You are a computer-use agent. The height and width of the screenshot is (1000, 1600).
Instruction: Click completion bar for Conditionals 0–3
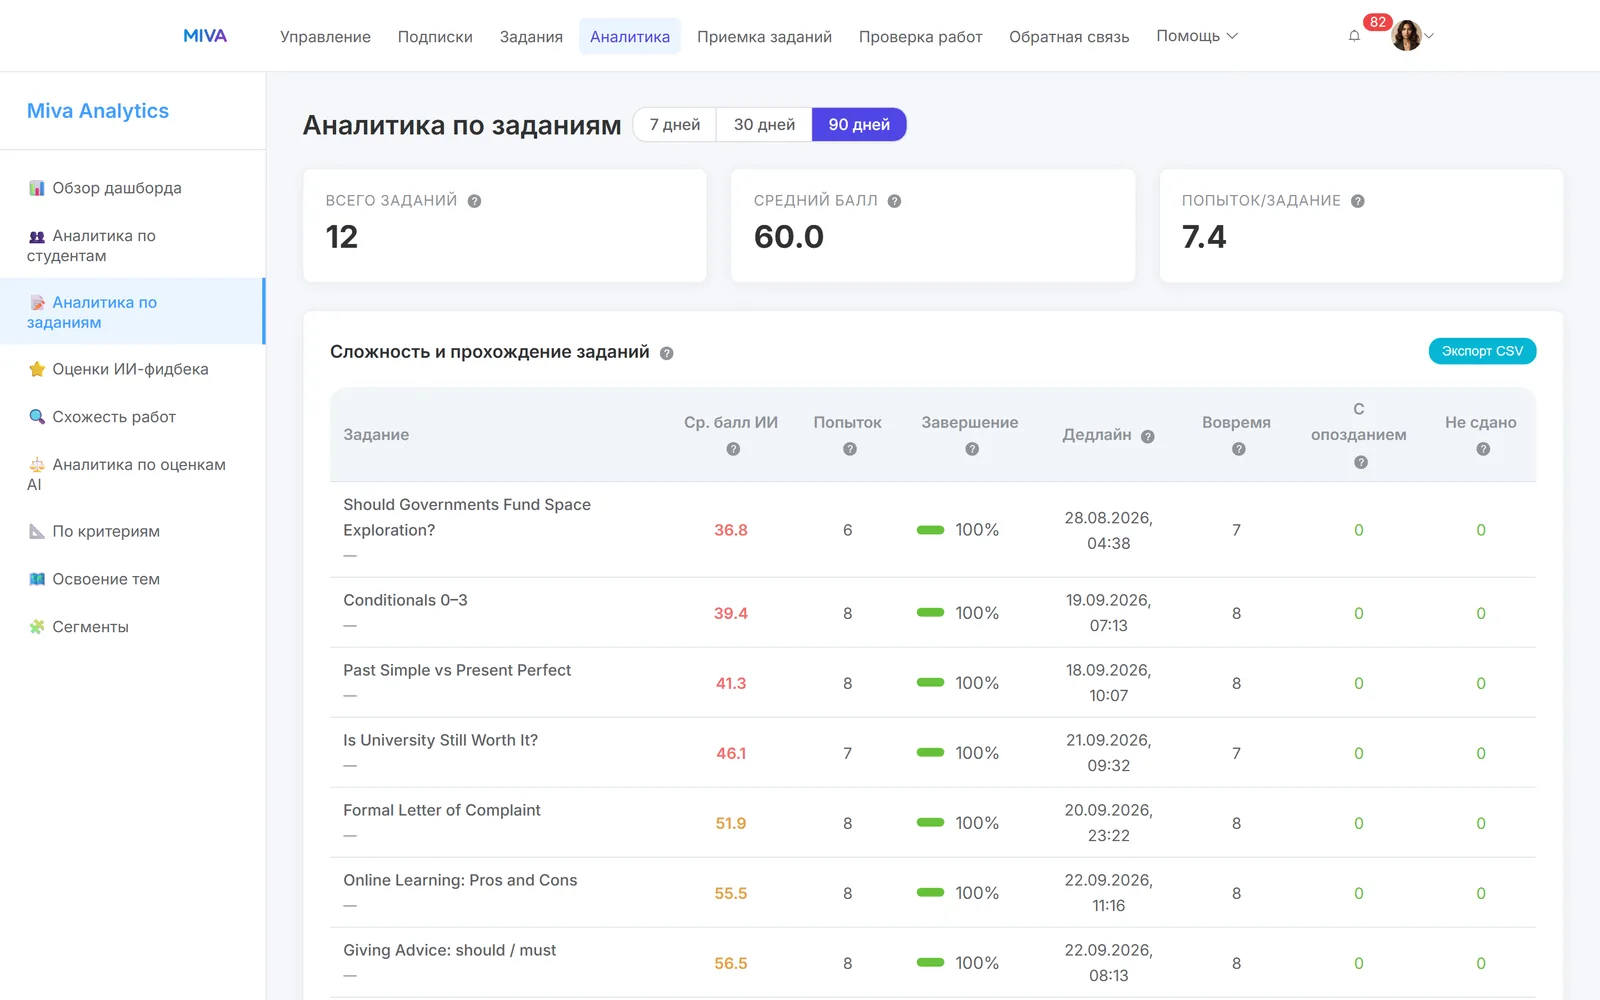(930, 613)
